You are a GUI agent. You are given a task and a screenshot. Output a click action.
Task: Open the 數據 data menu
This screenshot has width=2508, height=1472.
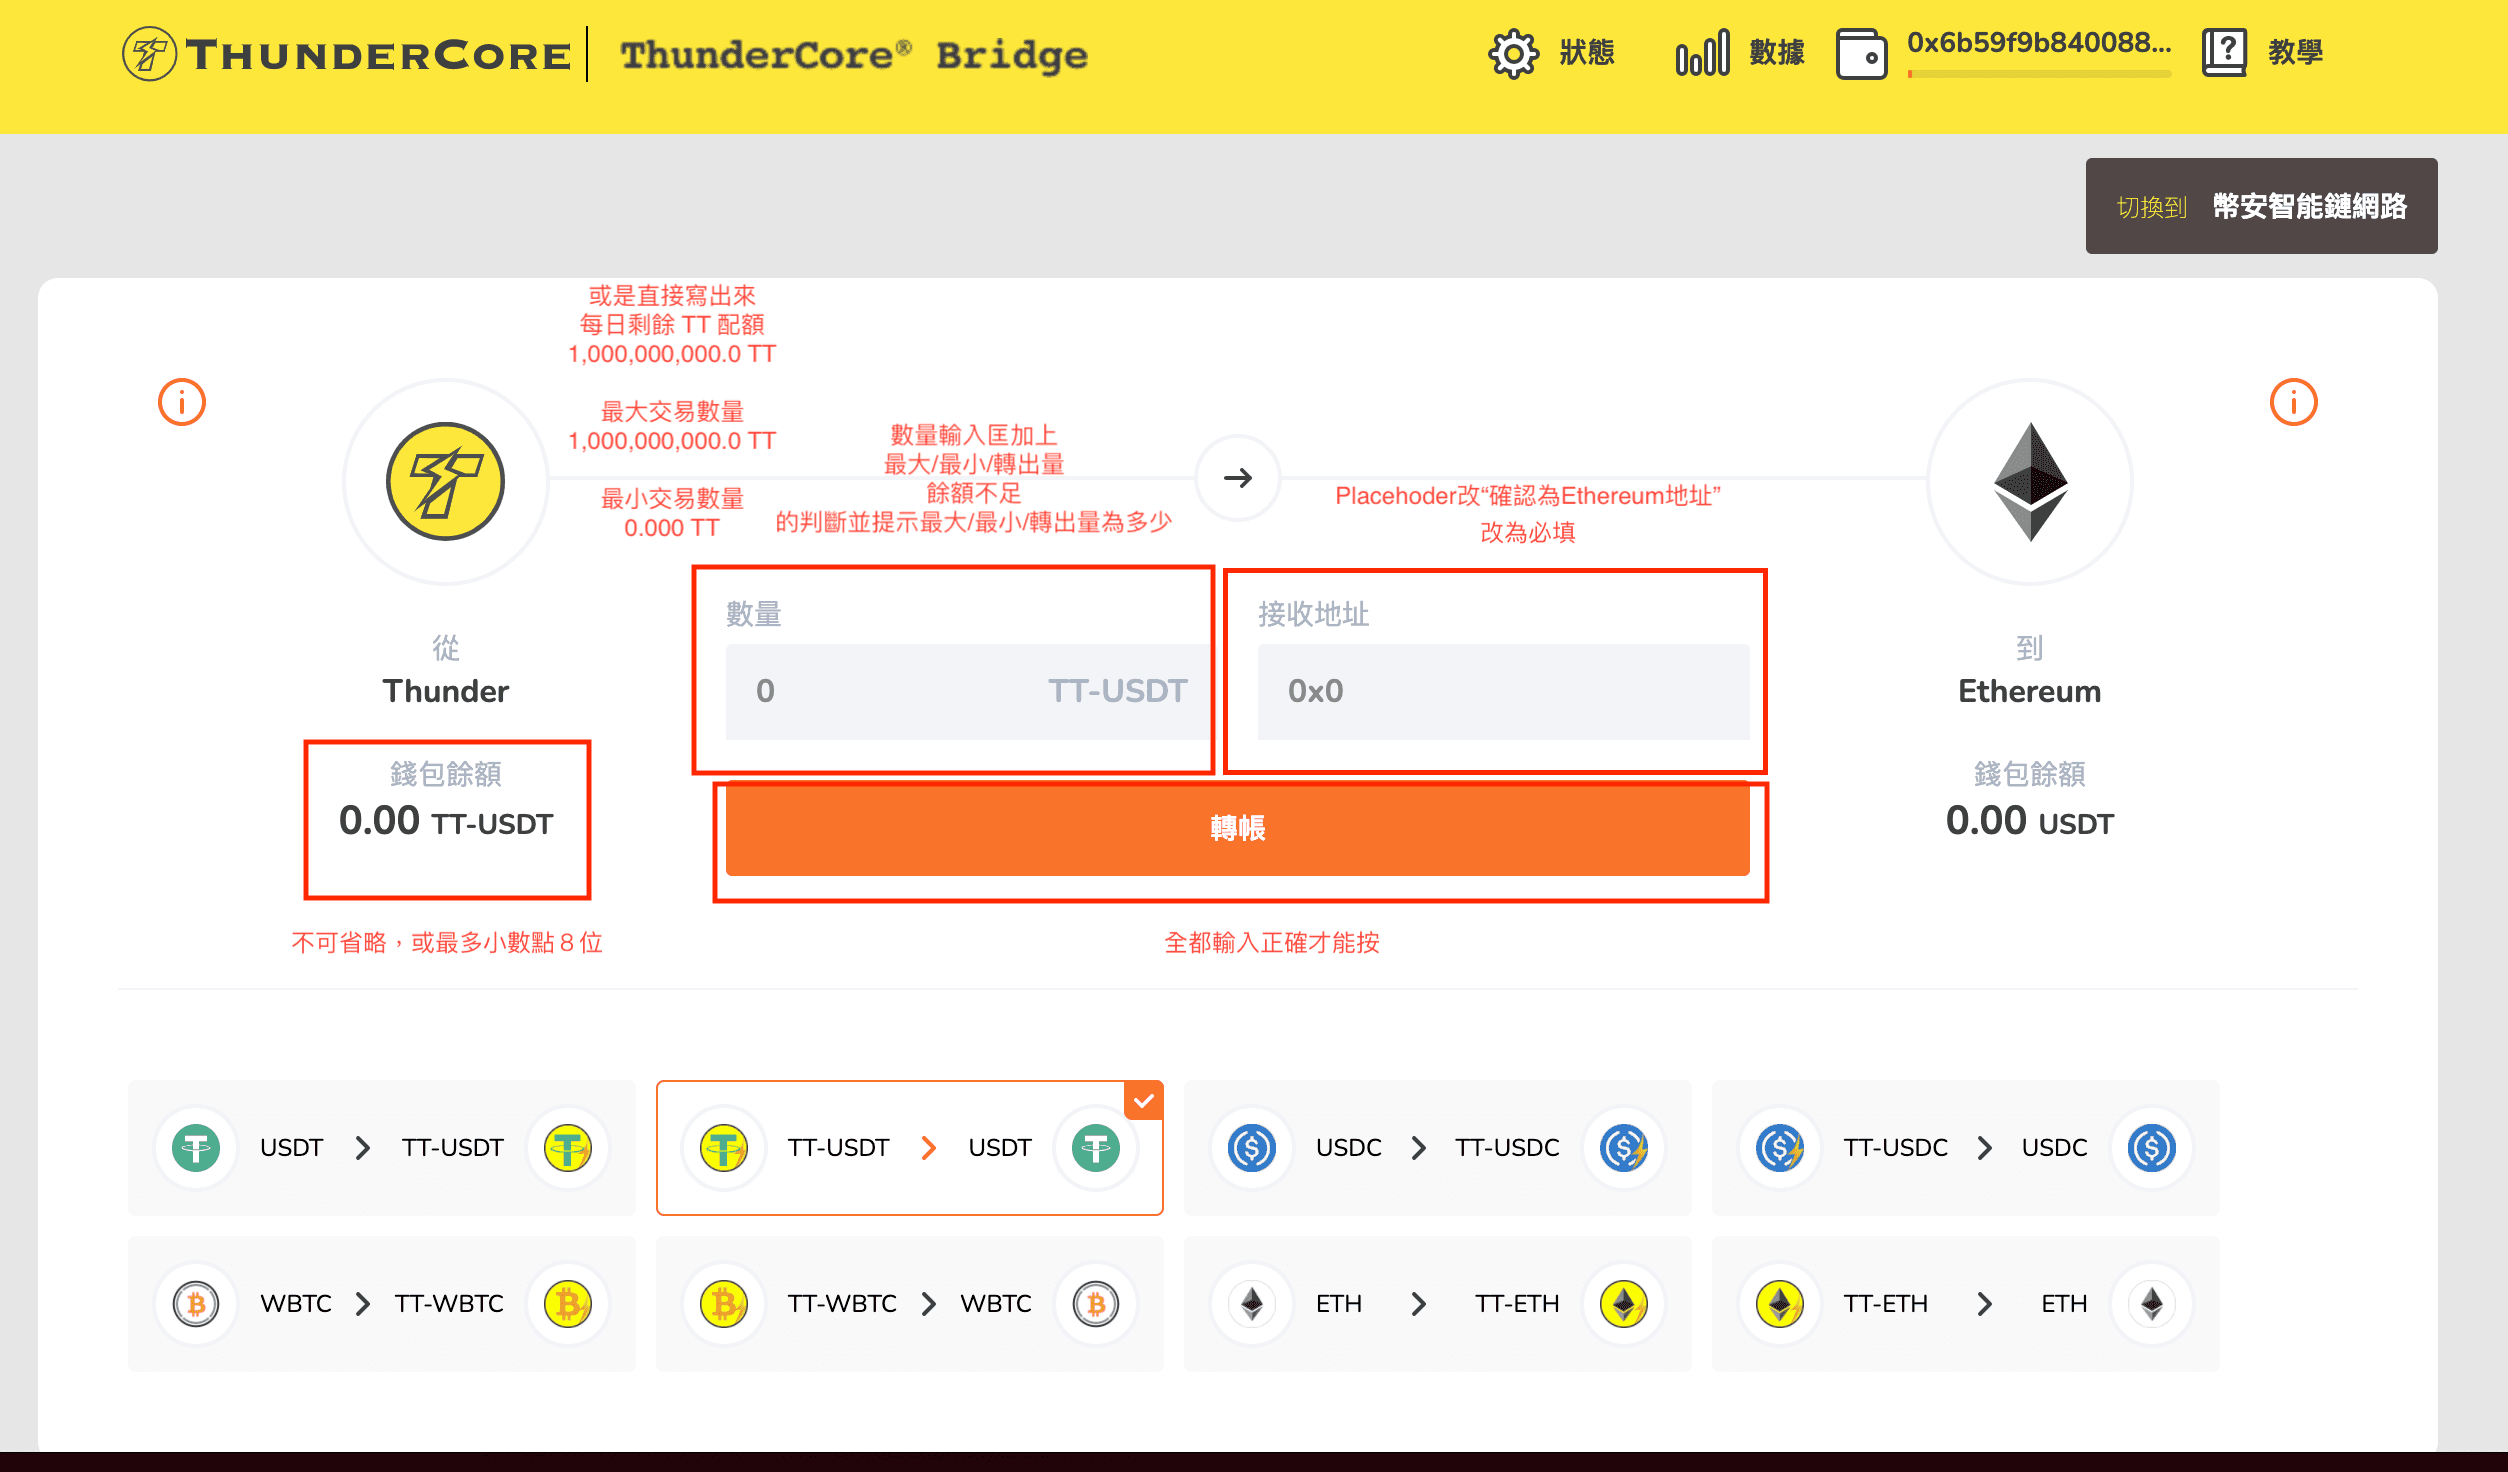click(1777, 52)
